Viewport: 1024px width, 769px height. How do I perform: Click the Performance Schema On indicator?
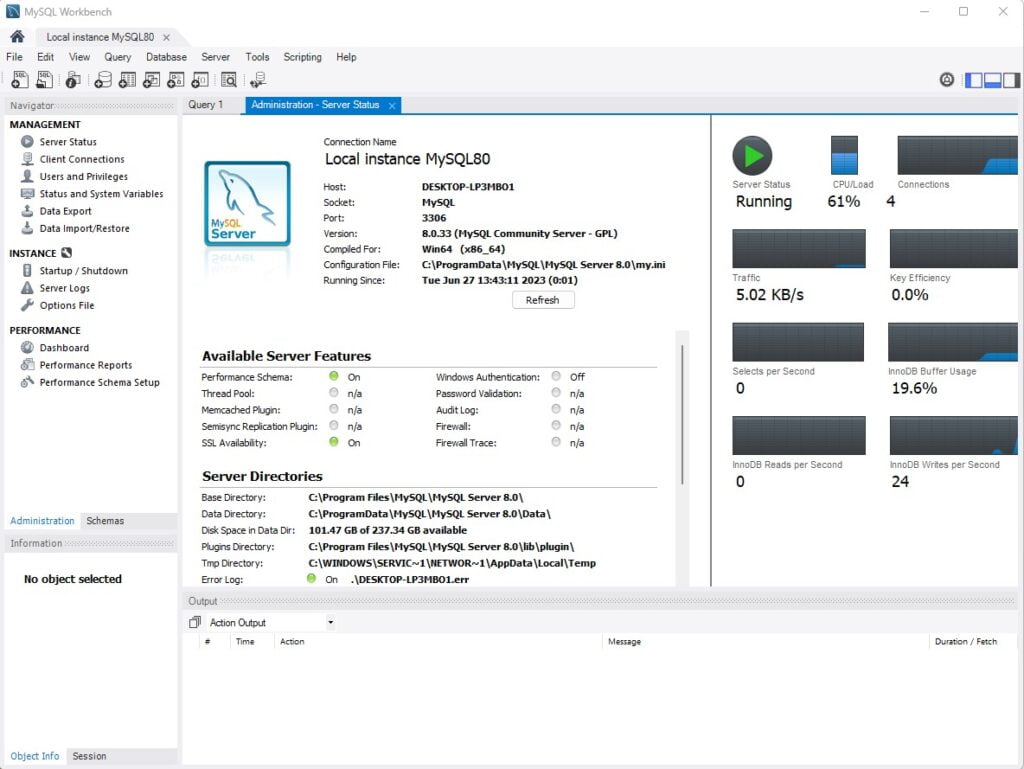[x=334, y=376]
